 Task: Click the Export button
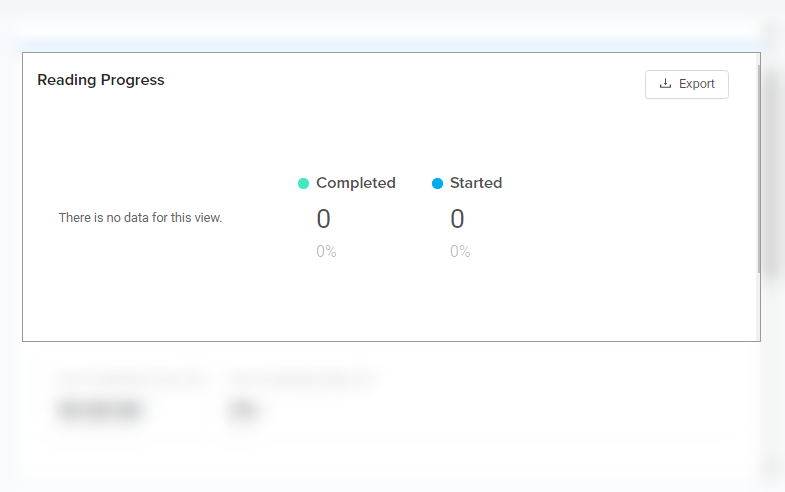[687, 84]
